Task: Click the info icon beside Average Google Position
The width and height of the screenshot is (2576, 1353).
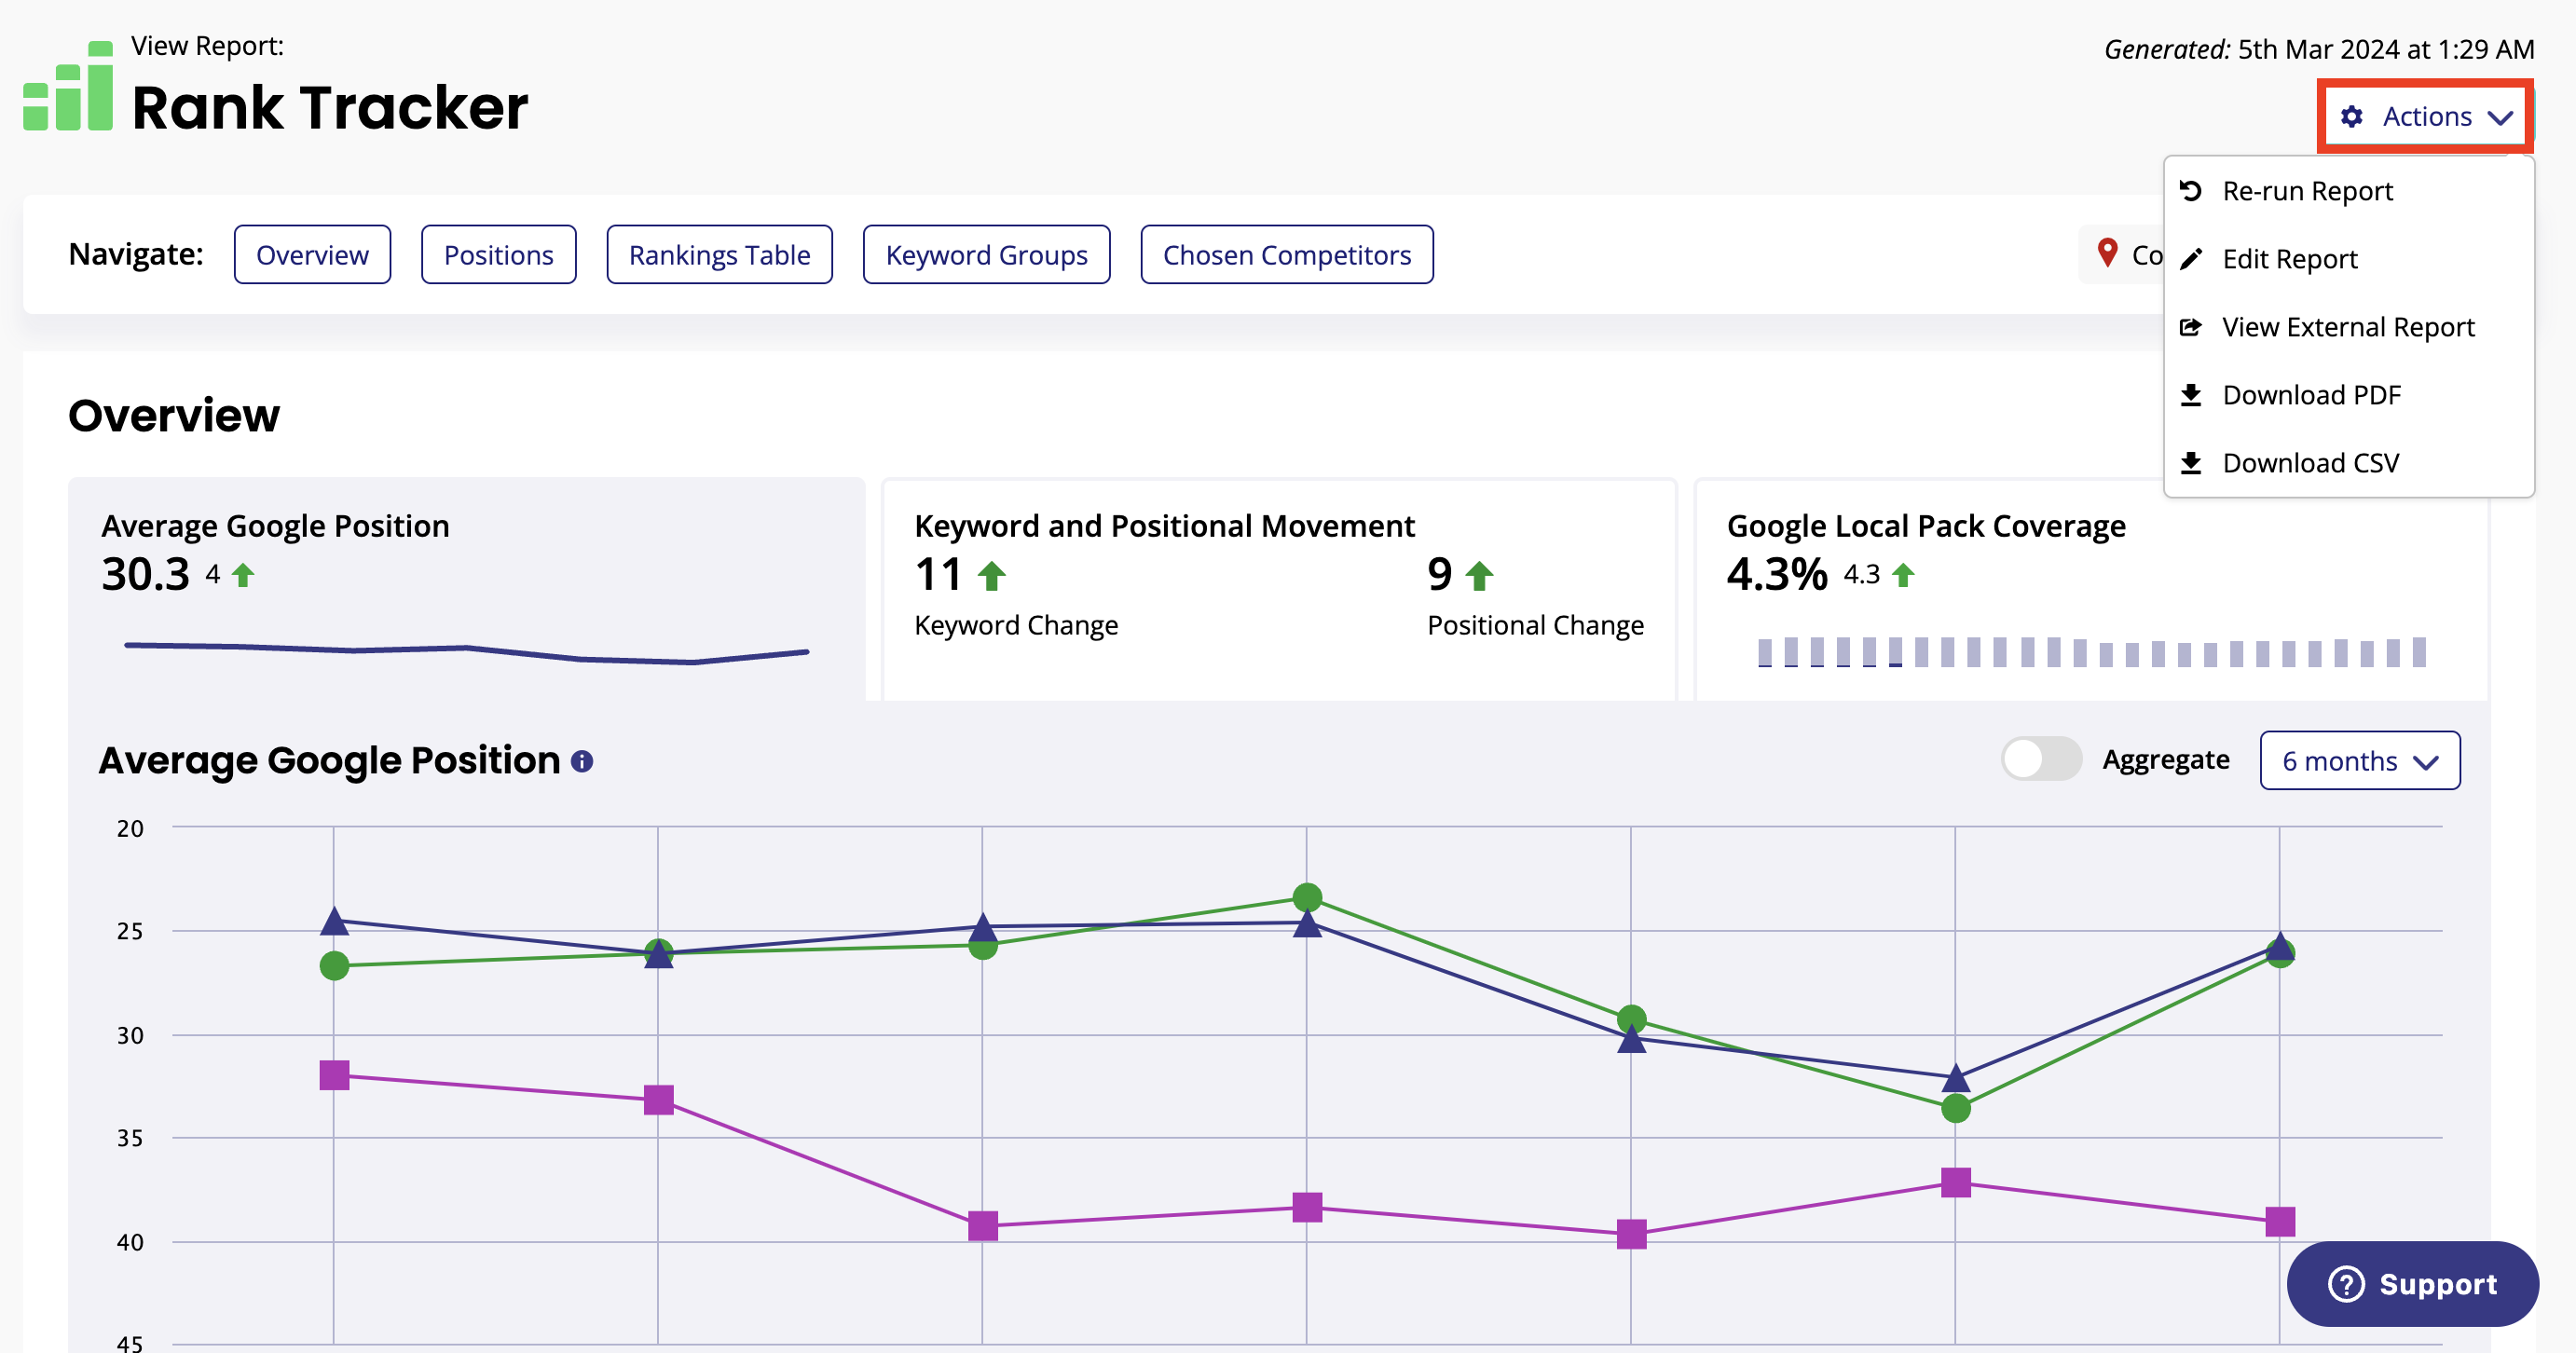Action: click(x=582, y=762)
